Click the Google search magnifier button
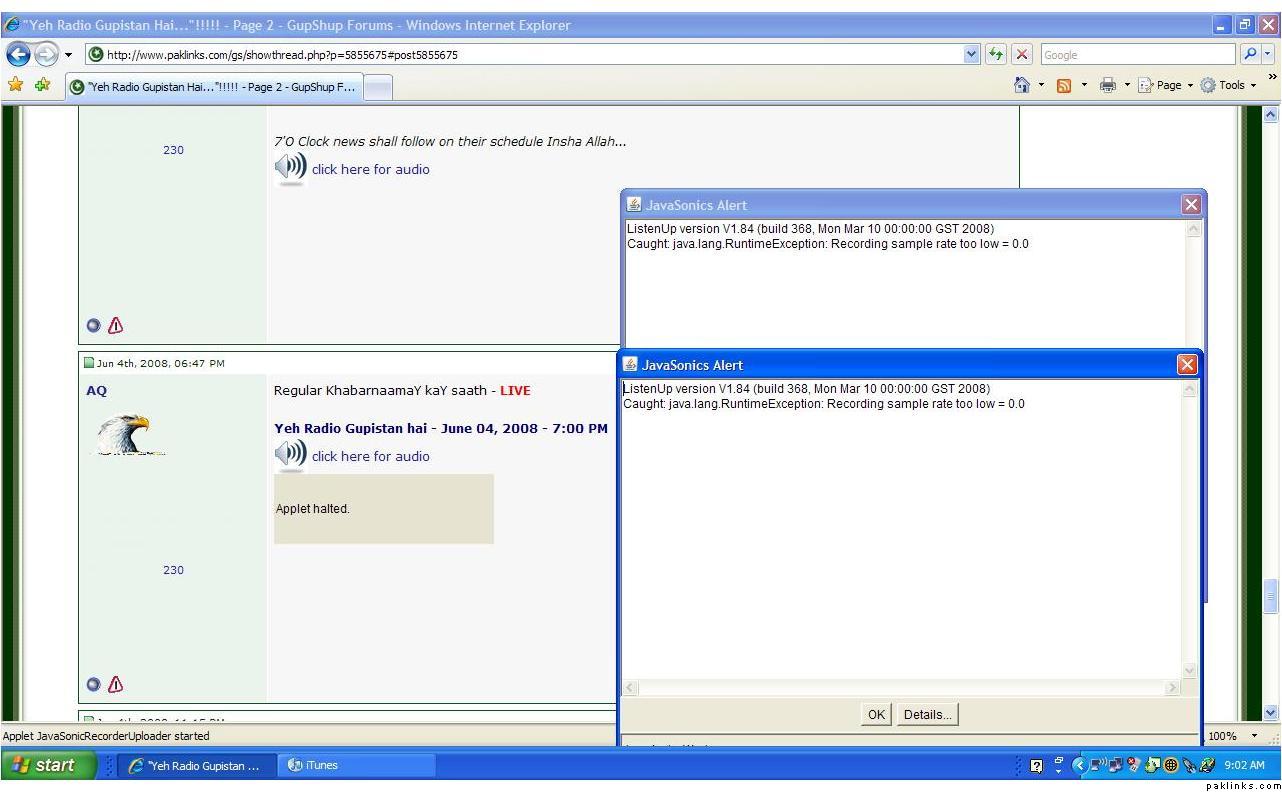 [1250, 55]
